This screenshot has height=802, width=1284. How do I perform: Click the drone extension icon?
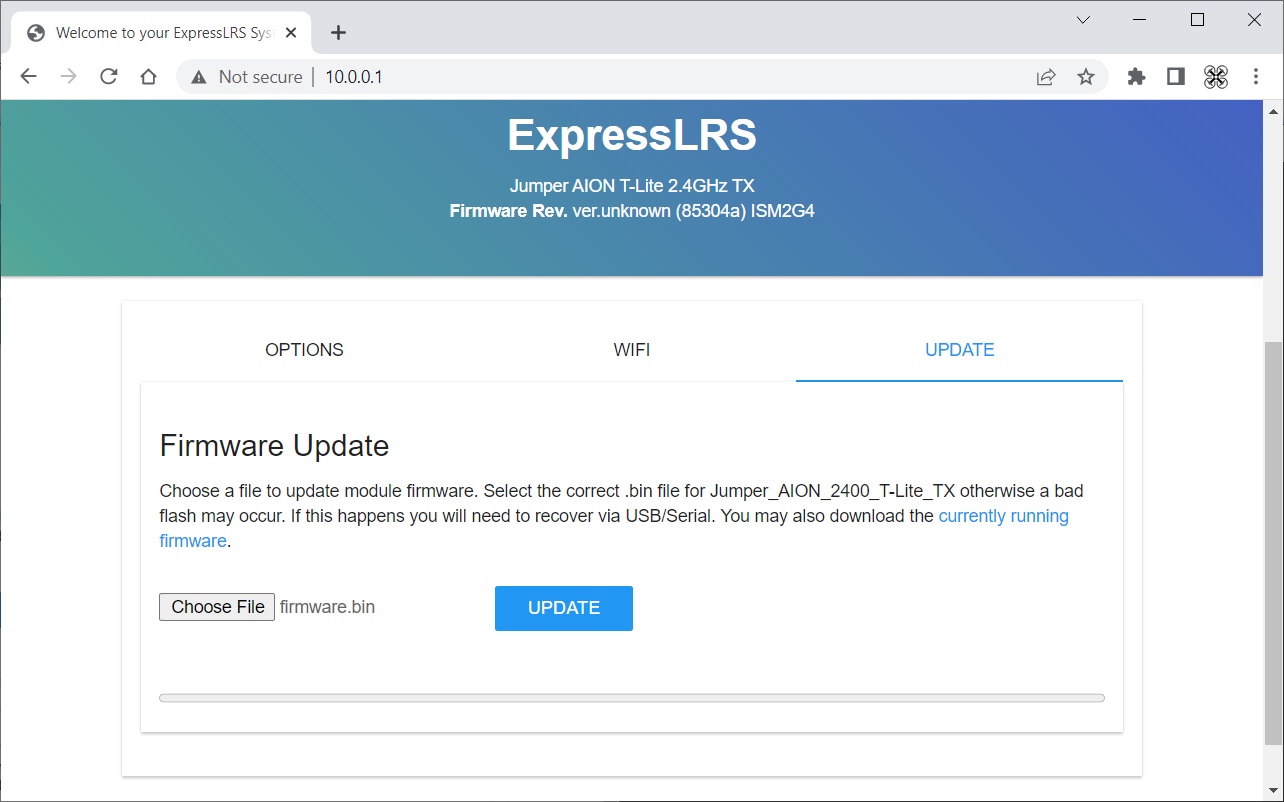click(x=1215, y=77)
